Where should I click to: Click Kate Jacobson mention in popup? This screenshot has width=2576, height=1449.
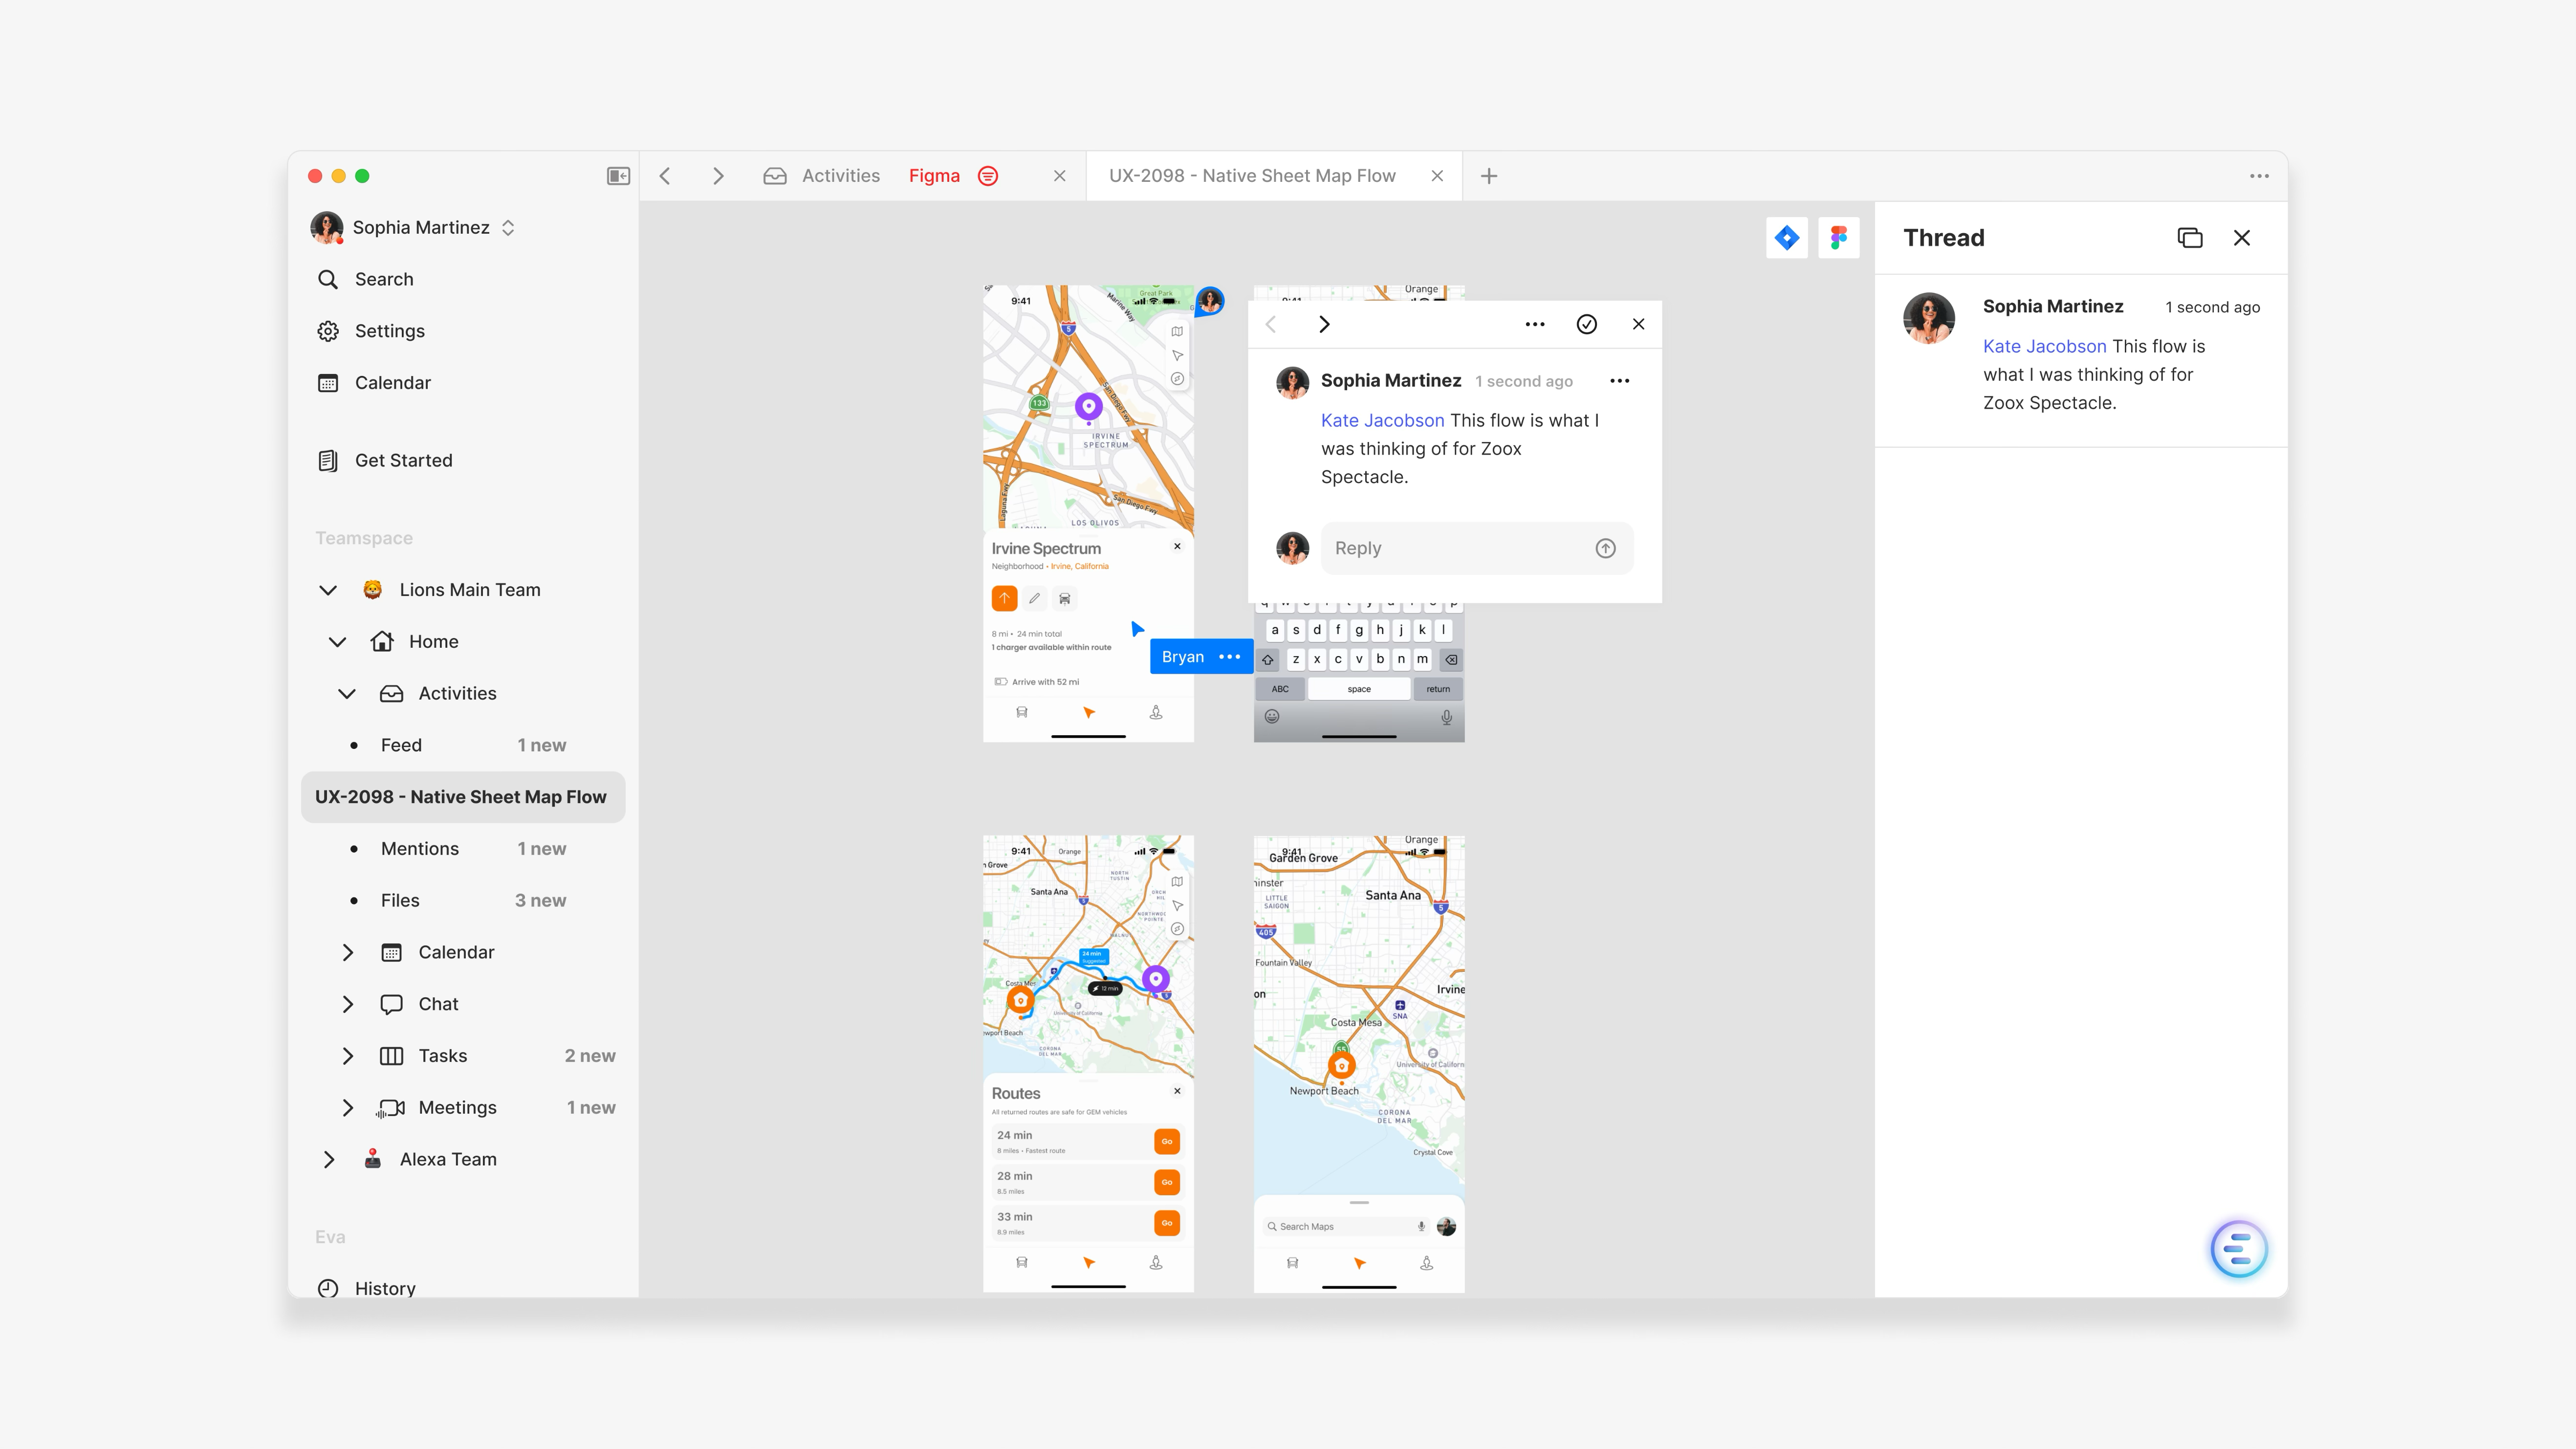pyautogui.click(x=1382, y=420)
